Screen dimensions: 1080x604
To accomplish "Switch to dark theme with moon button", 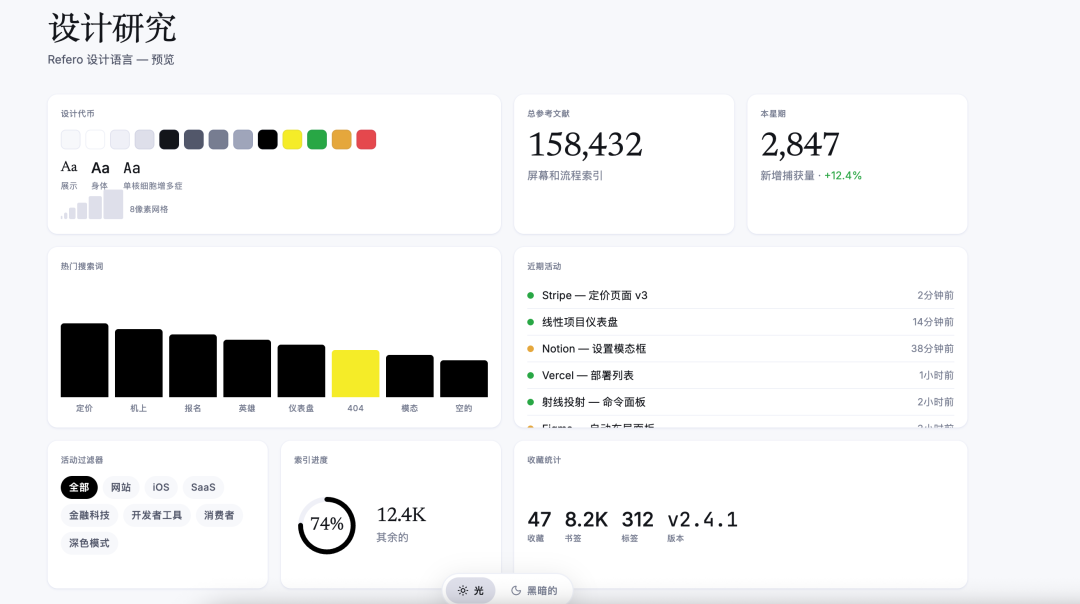I will point(534,590).
